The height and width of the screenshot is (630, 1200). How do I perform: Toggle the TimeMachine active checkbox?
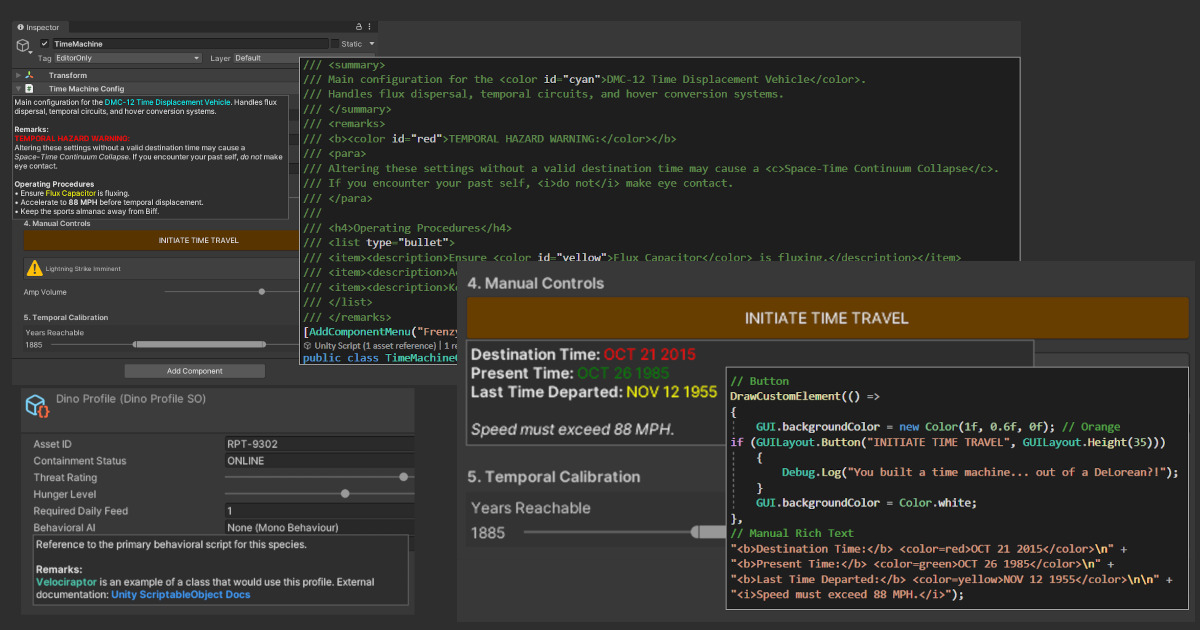tap(44, 44)
